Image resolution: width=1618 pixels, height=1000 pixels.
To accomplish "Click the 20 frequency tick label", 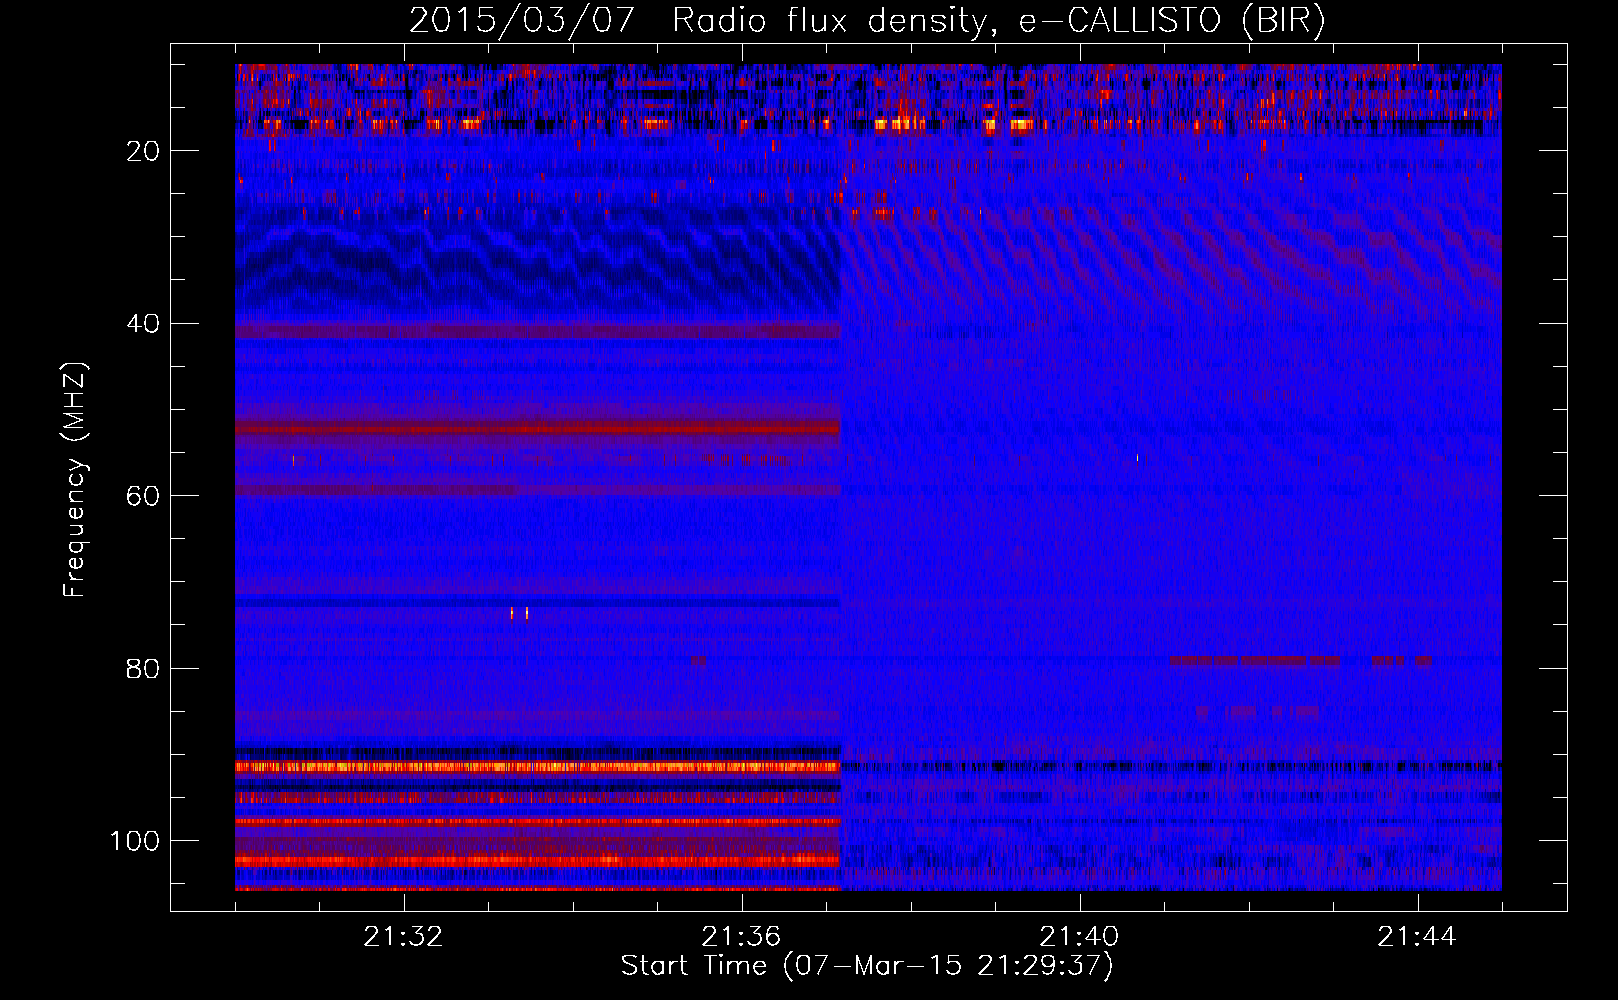I will click(144, 151).
